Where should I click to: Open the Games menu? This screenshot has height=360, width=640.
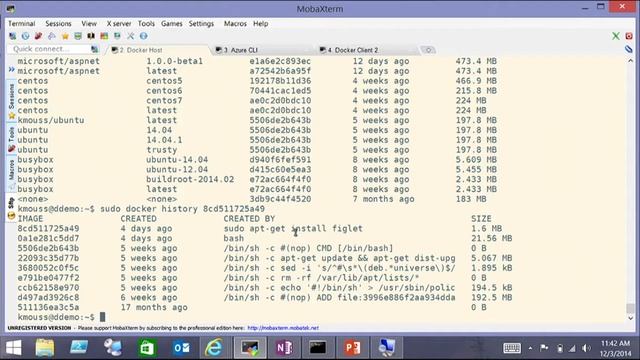(x=171, y=24)
